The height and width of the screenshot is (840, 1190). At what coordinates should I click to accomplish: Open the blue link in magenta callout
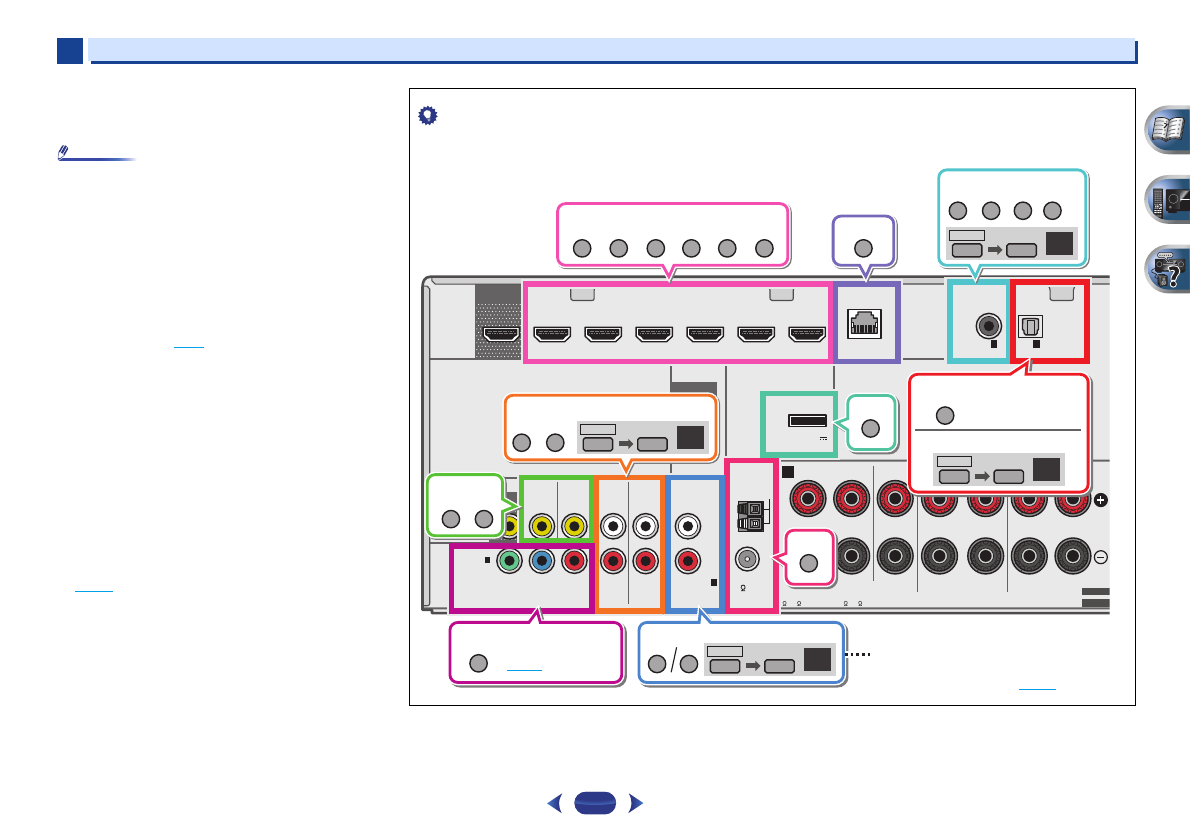(524, 663)
